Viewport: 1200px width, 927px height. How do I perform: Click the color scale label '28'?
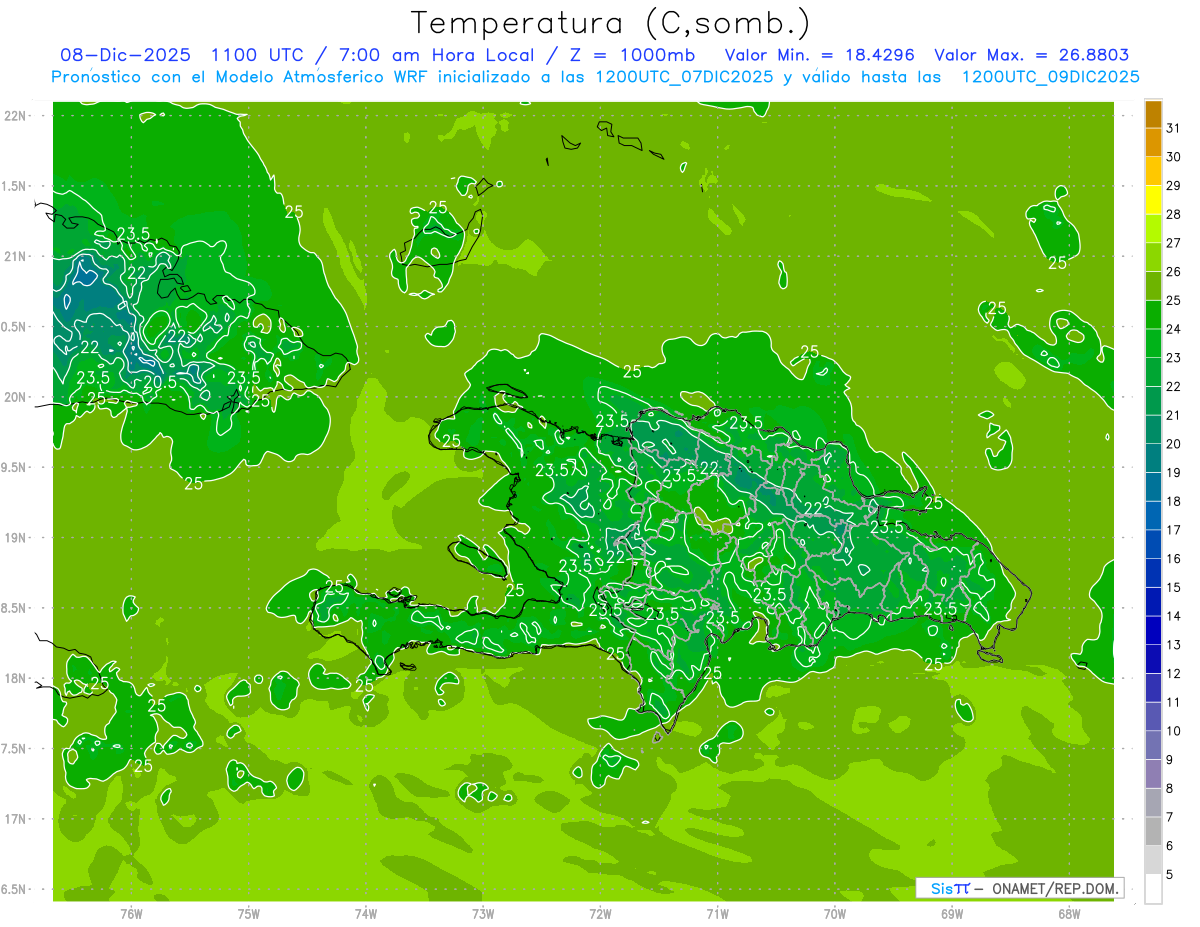point(1173,214)
